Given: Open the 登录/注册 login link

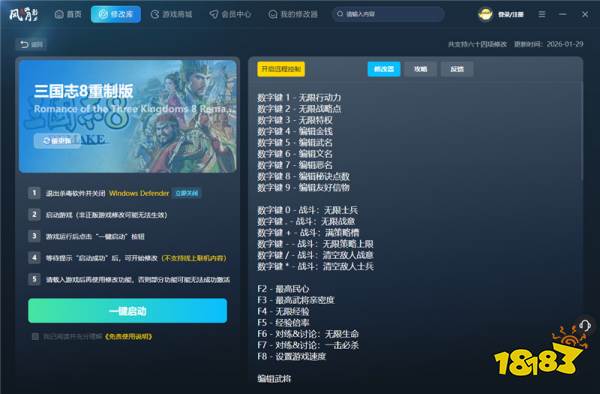Looking at the screenshot, I should tap(510, 15).
